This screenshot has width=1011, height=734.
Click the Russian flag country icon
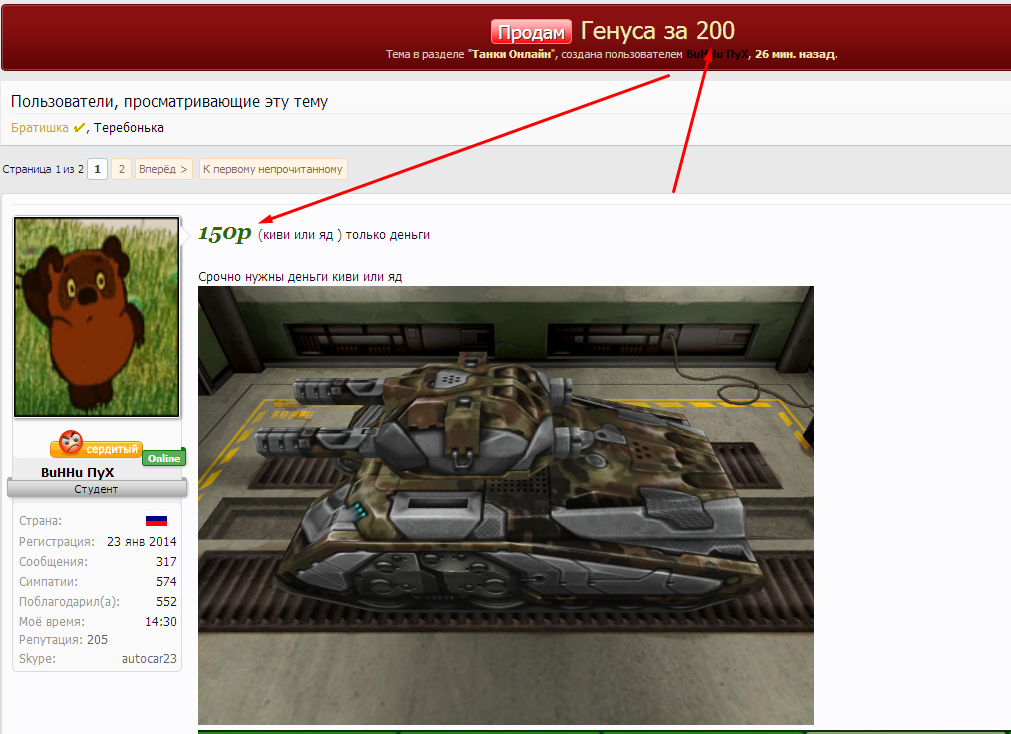[x=156, y=521]
